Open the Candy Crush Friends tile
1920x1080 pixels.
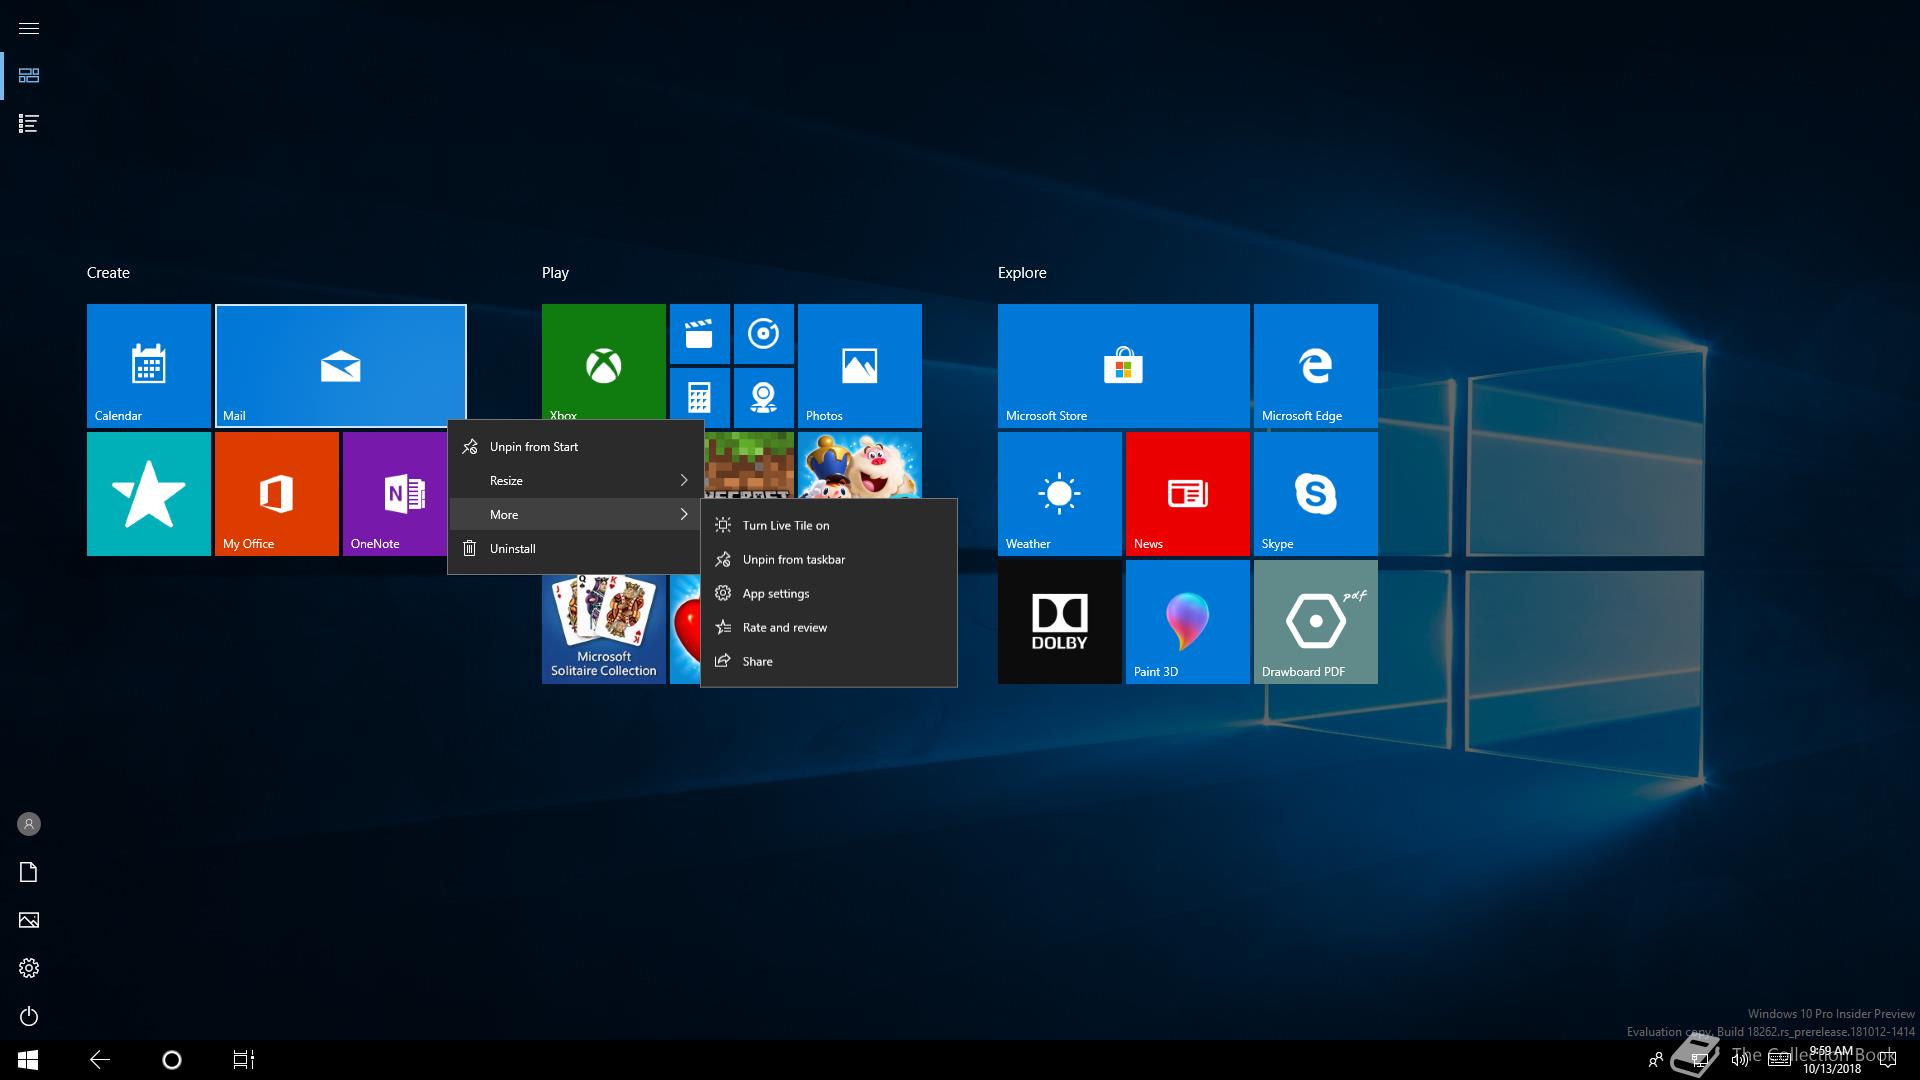click(859, 465)
